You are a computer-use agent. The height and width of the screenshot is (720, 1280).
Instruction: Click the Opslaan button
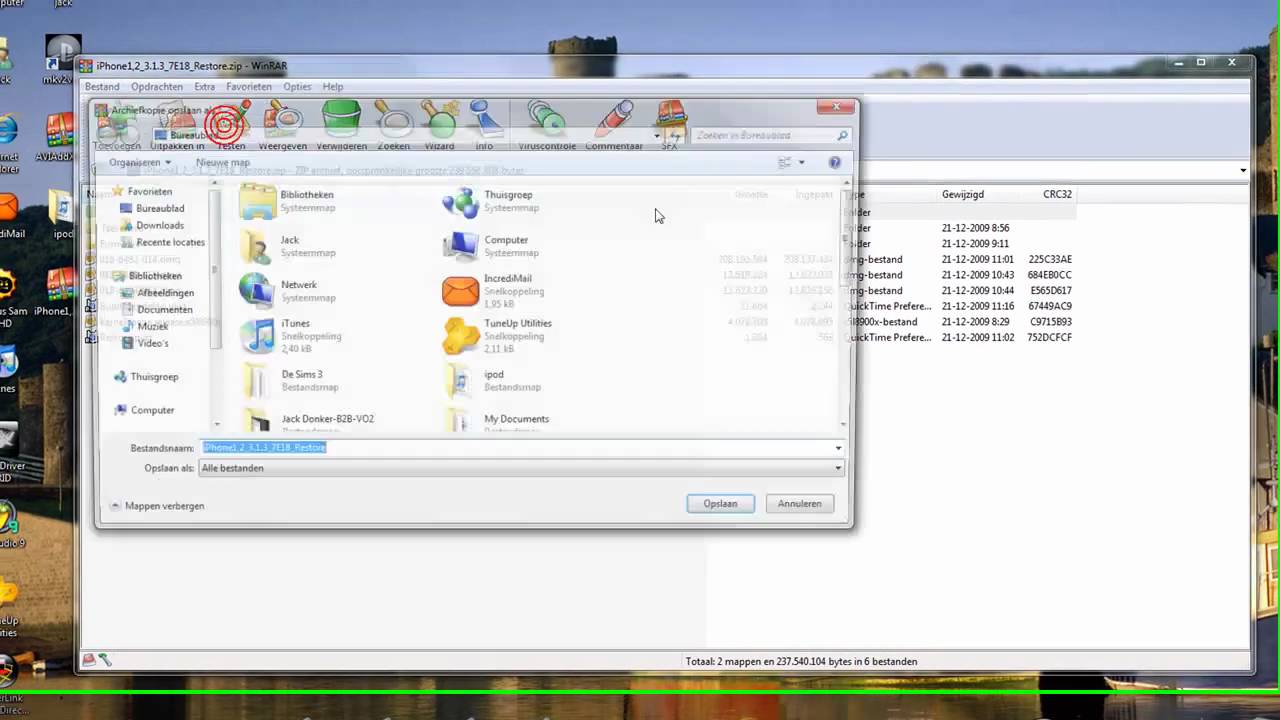(720, 504)
